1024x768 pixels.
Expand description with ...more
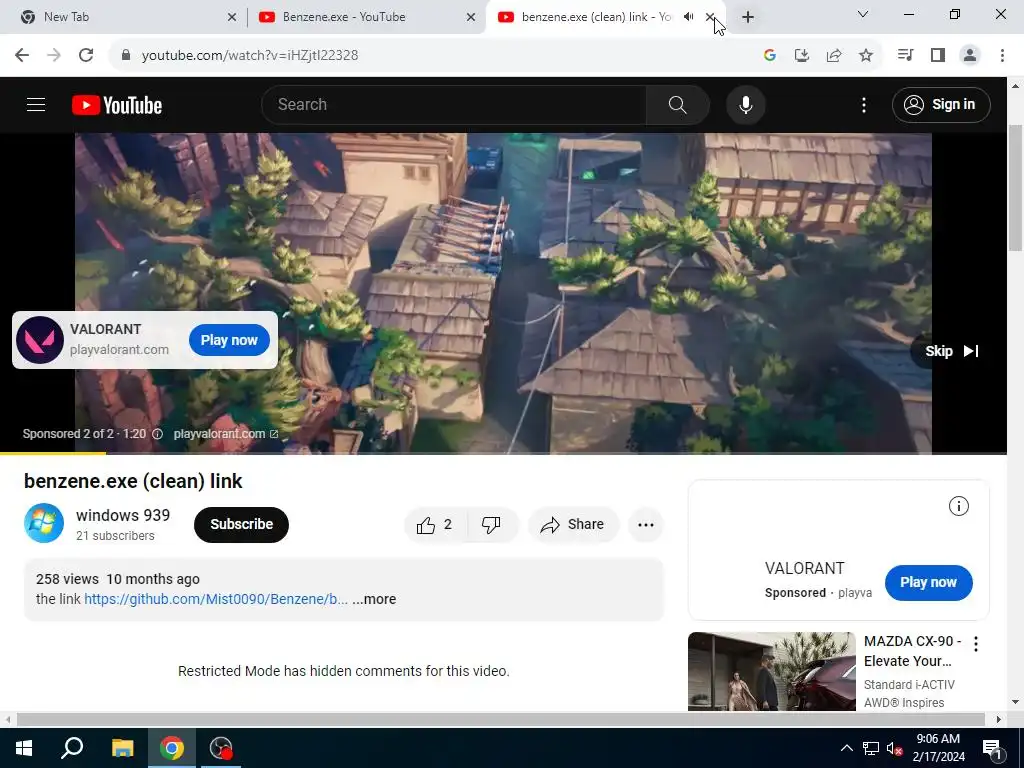coord(374,599)
